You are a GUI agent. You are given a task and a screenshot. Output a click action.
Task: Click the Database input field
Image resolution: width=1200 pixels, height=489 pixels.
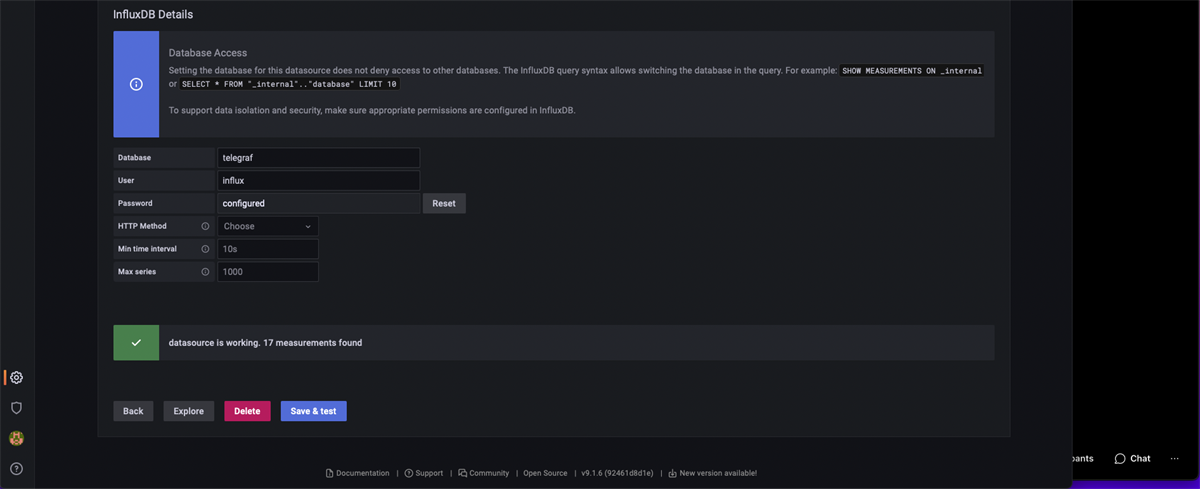(x=319, y=158)
